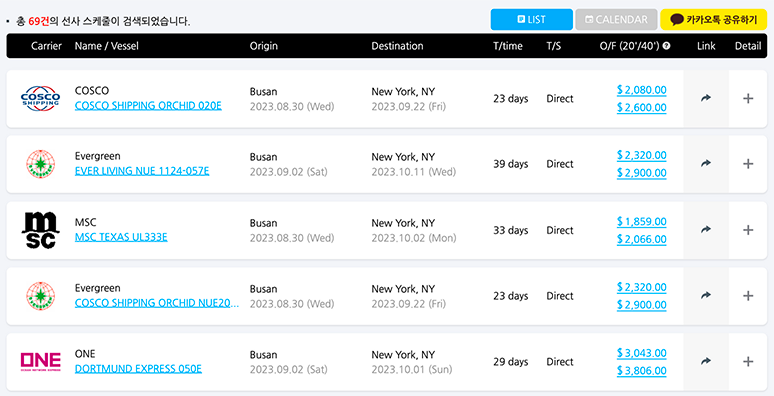Click the COSCO Shipping carrier logo

[x=40, y=98]
